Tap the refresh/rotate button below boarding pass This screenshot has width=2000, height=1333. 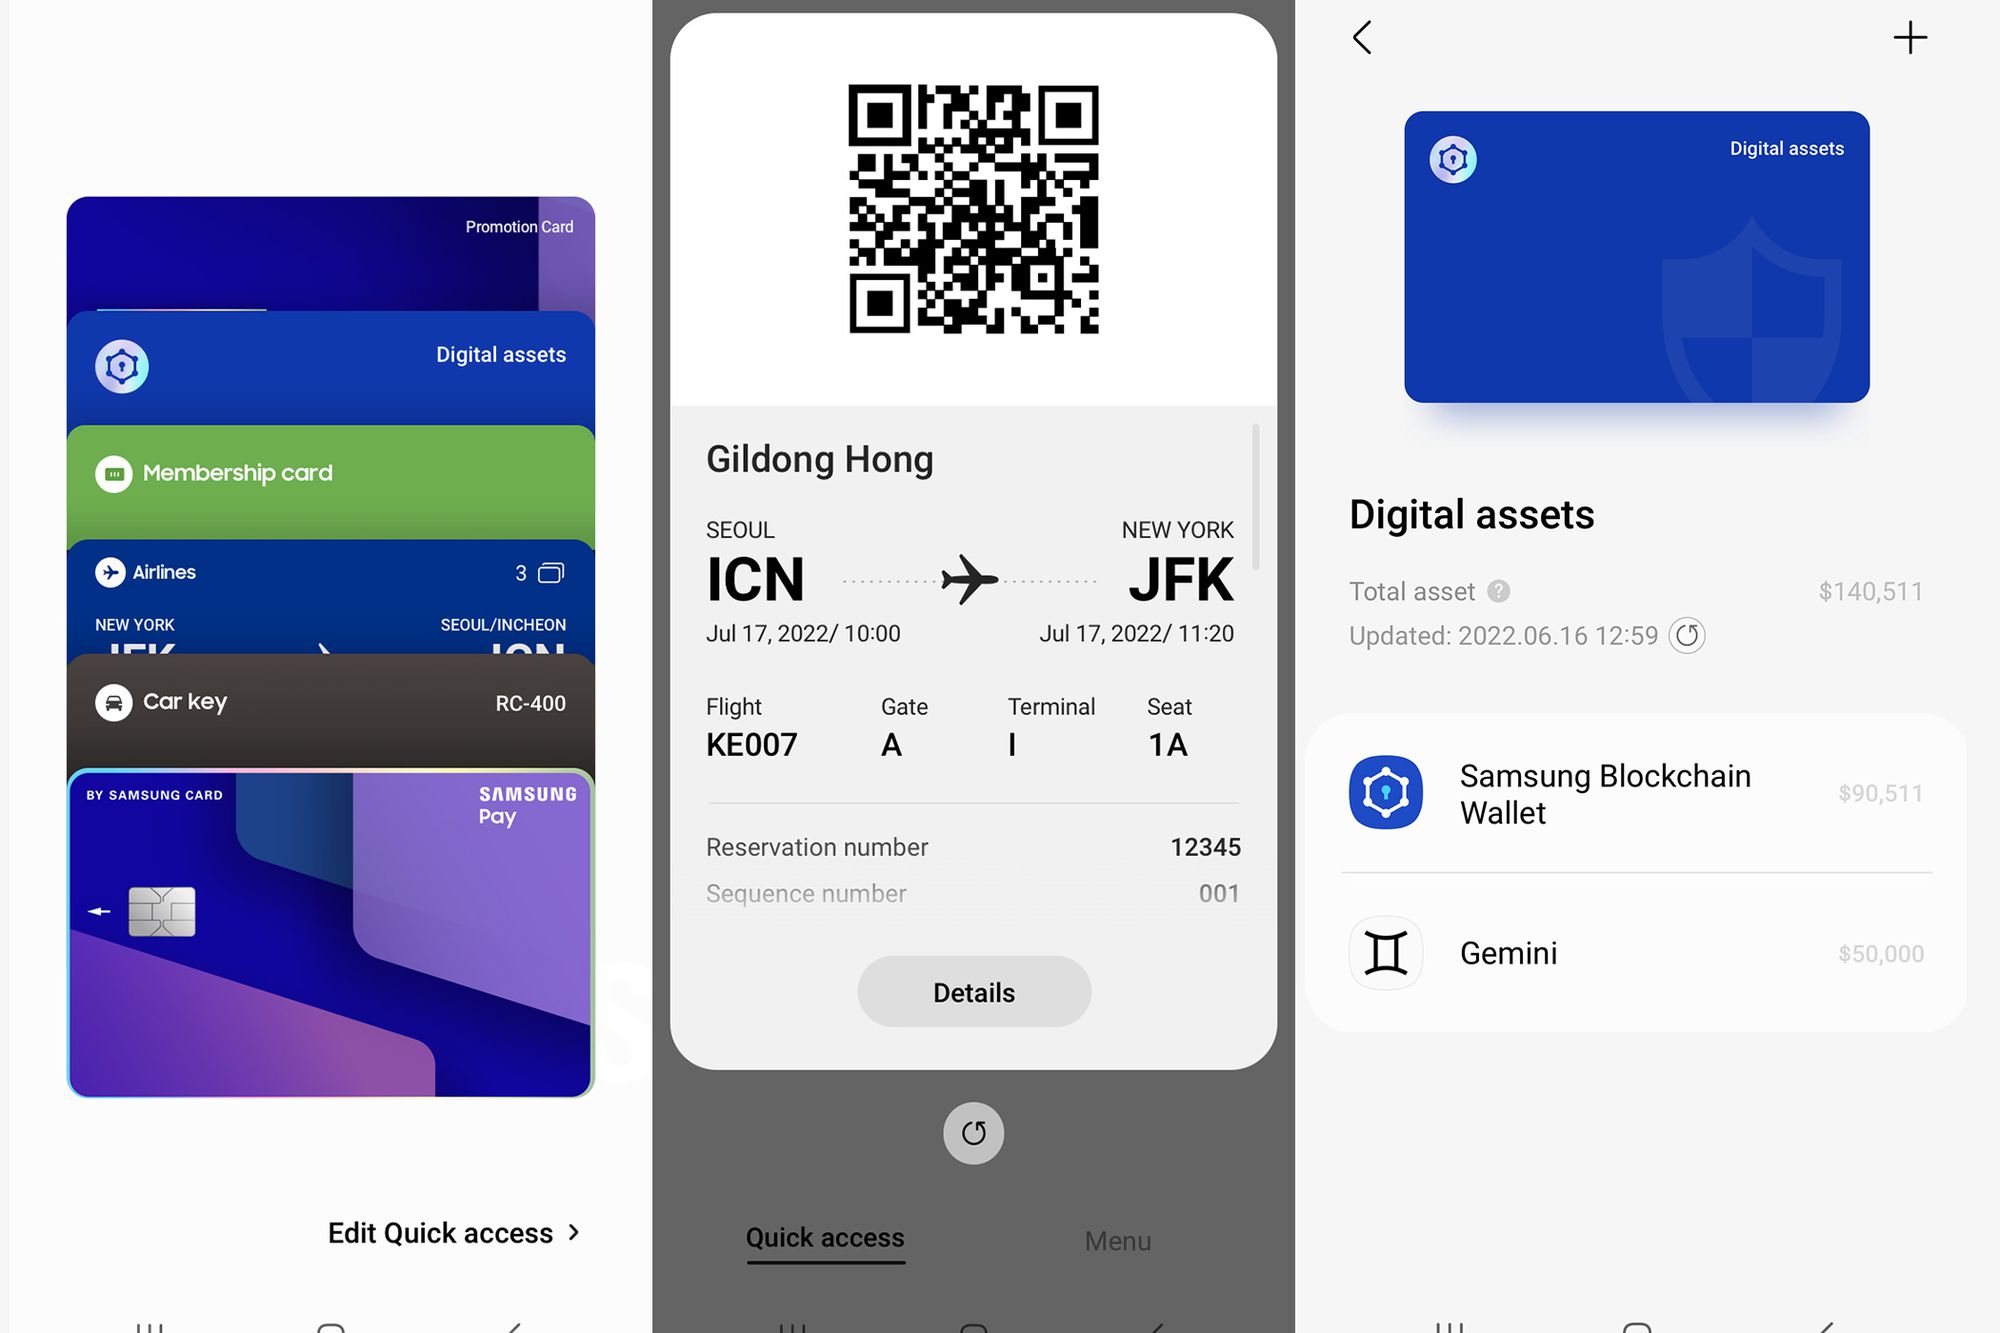click(972, 1132)
